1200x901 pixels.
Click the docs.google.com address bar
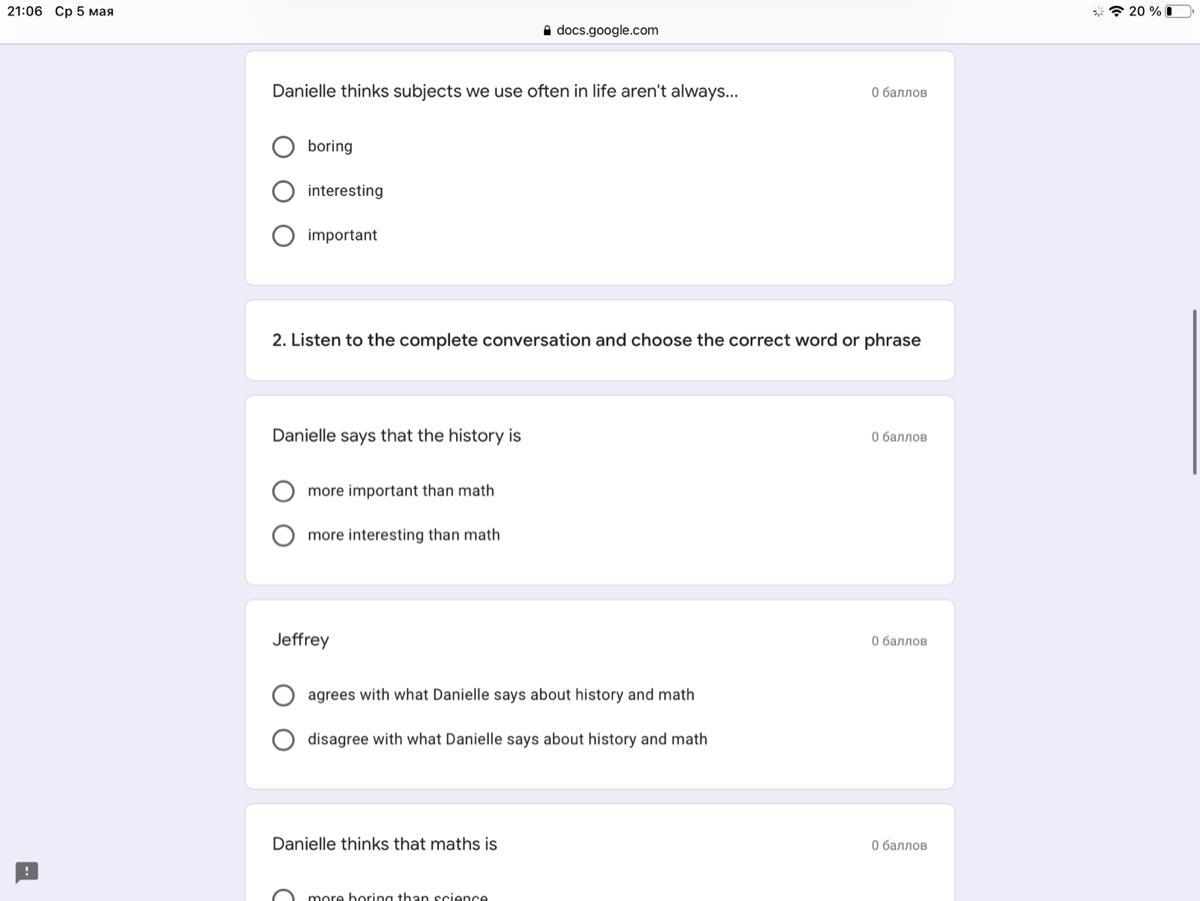click(600, 30)
